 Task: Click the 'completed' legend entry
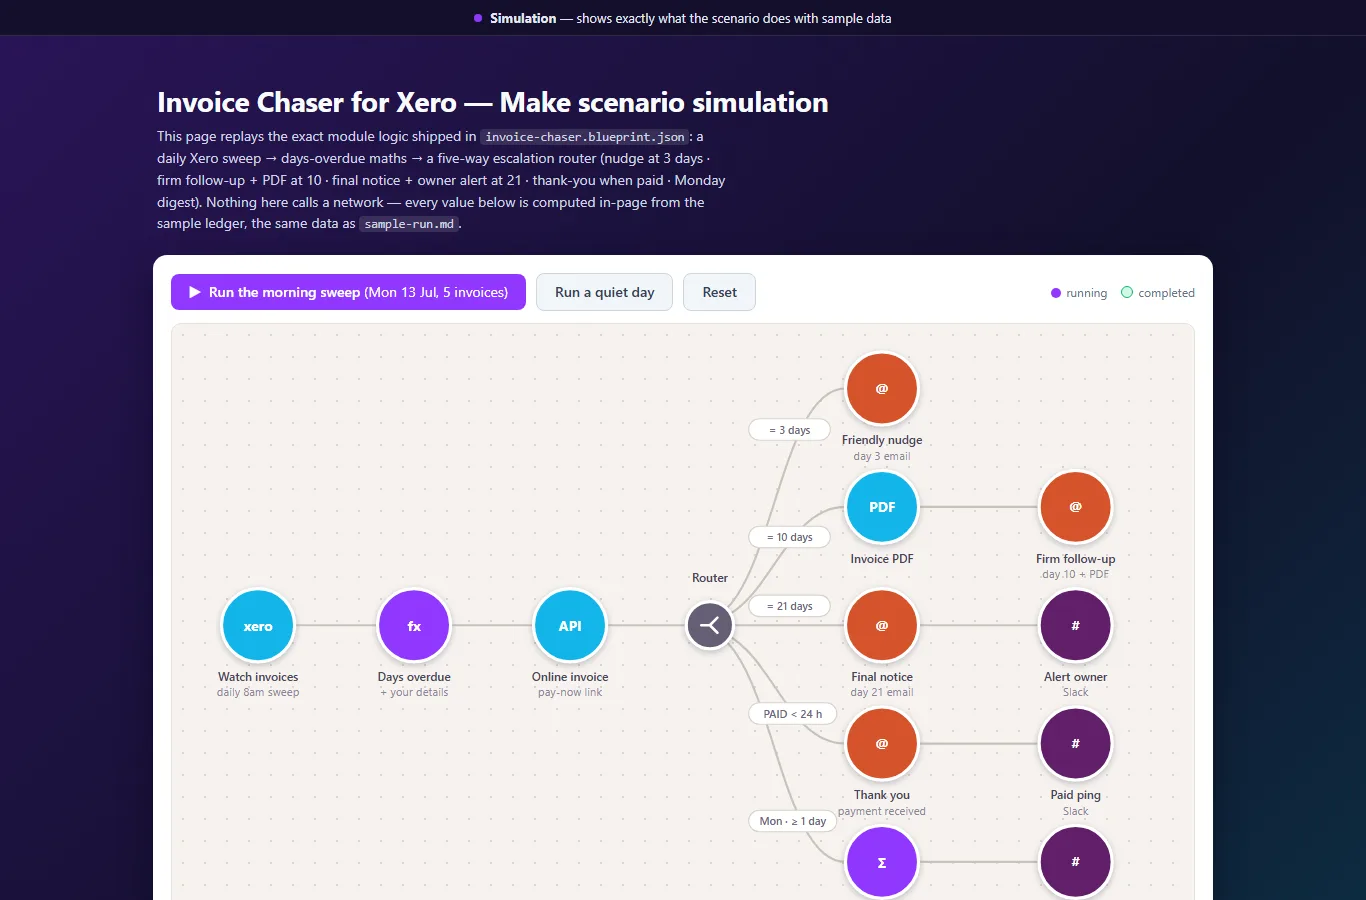pyautogui.click(x=1158, y=293)
